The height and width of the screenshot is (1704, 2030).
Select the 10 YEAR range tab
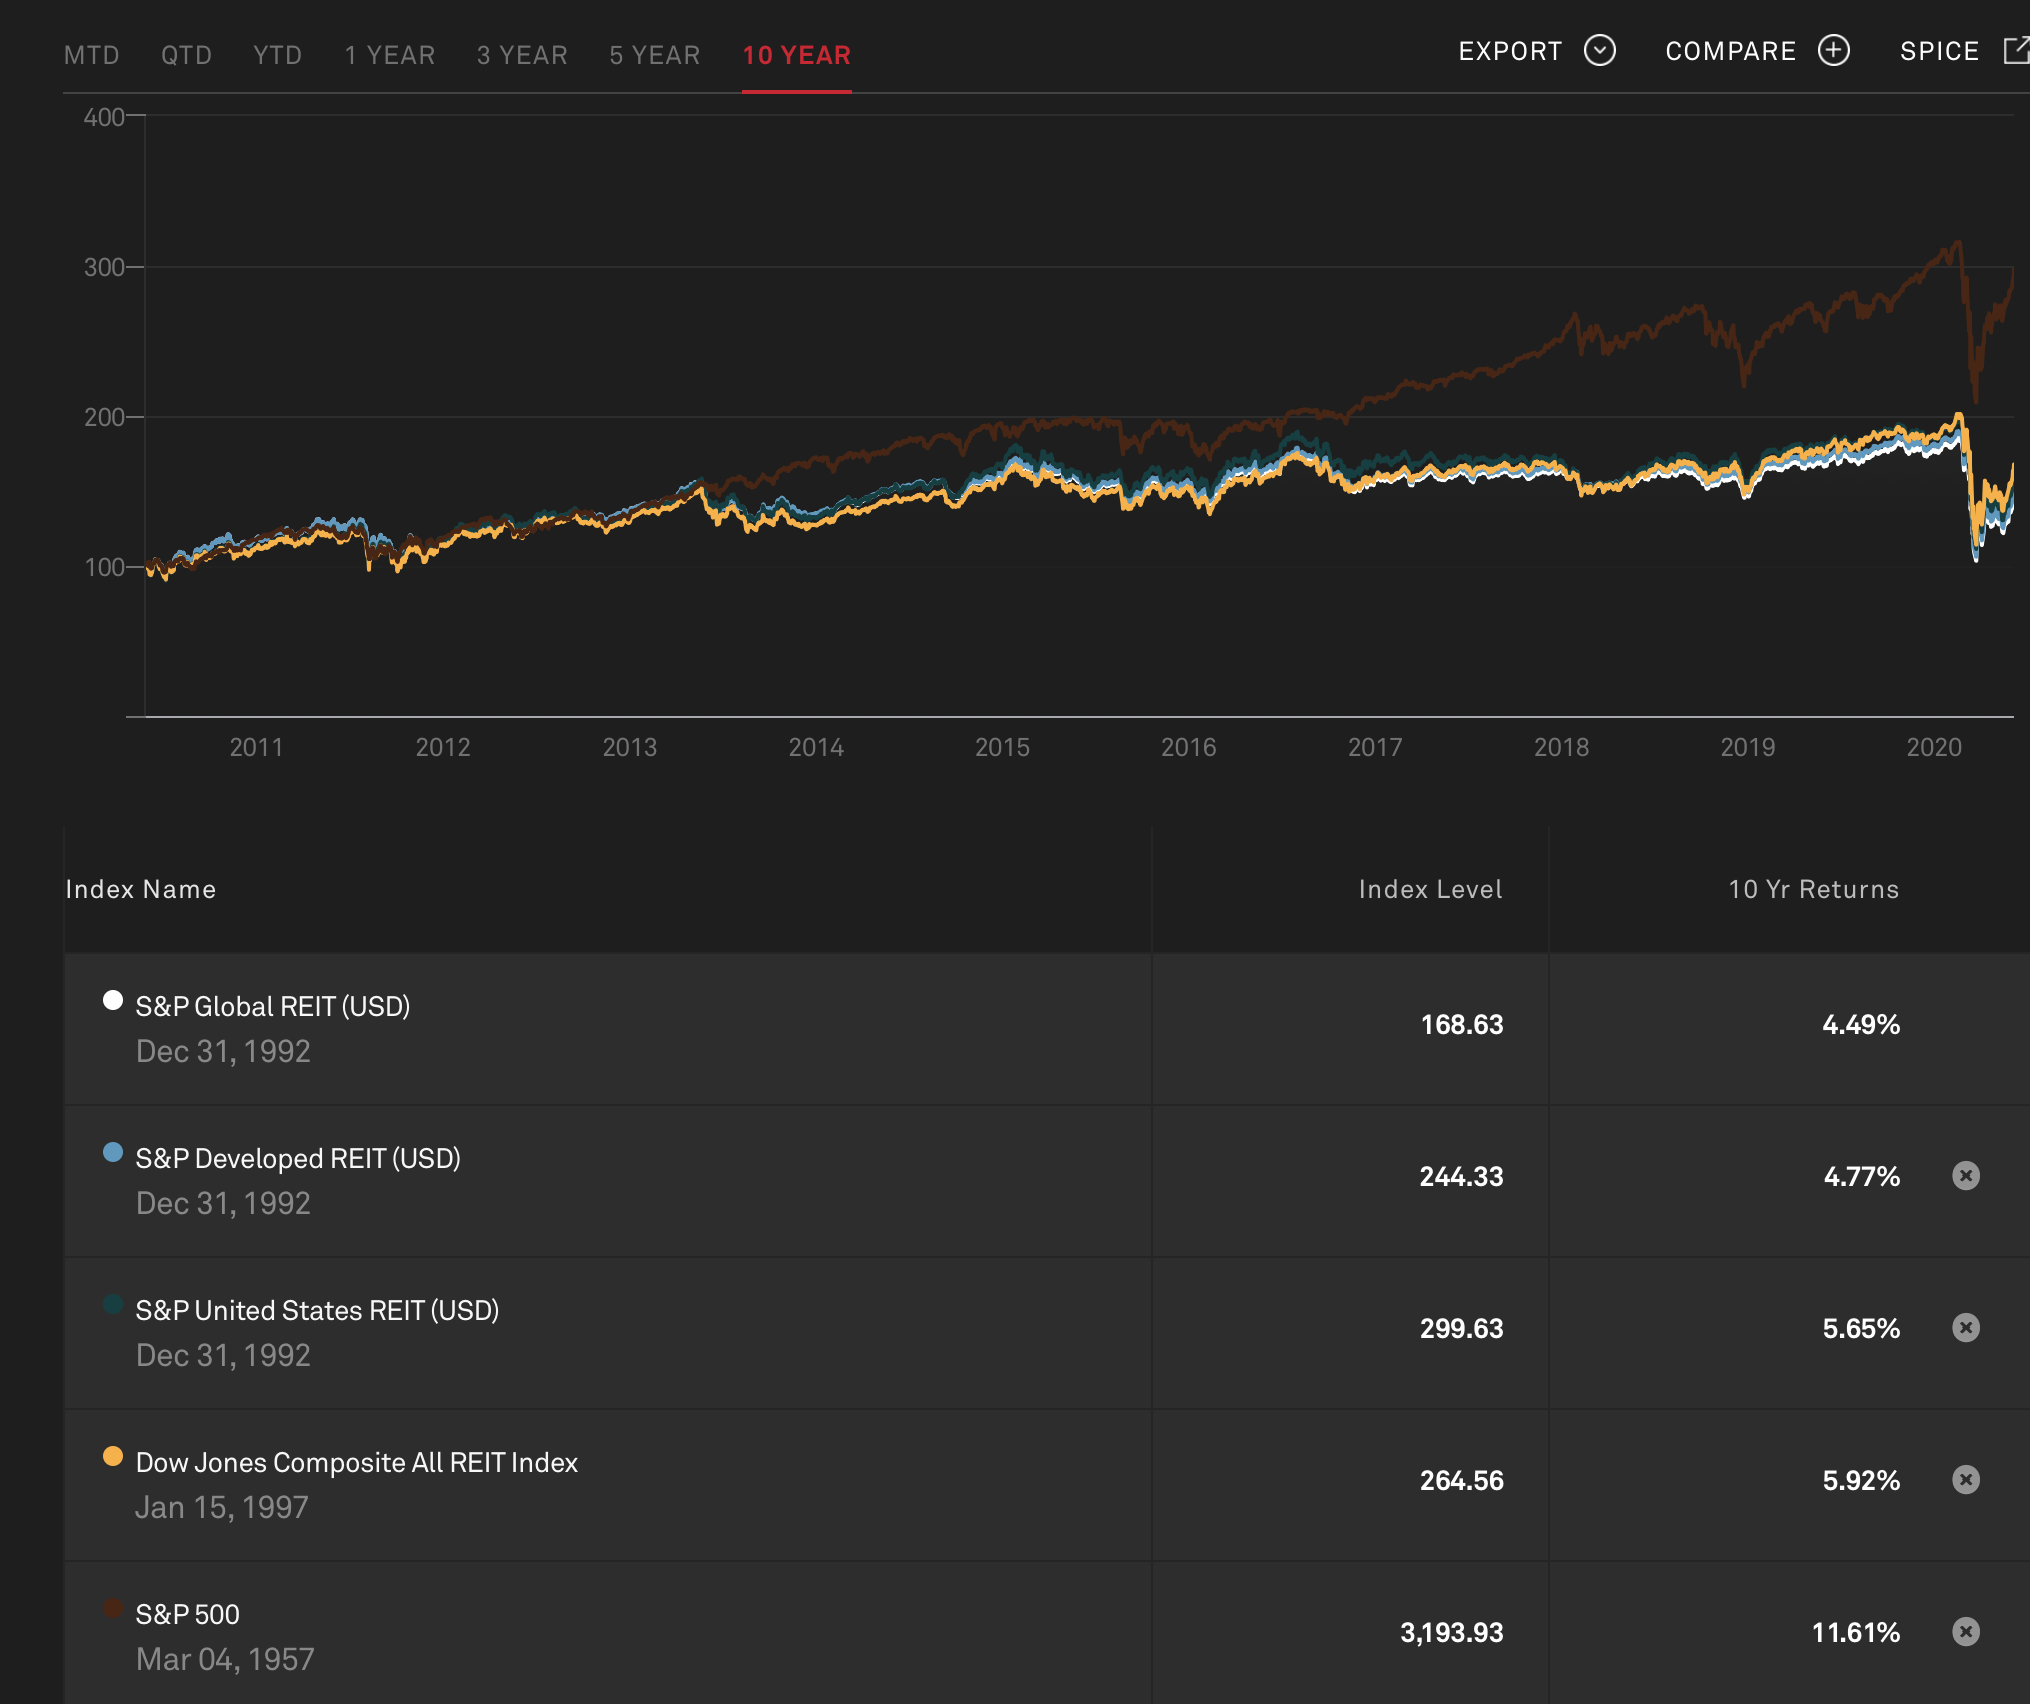[x=797, y=55]
